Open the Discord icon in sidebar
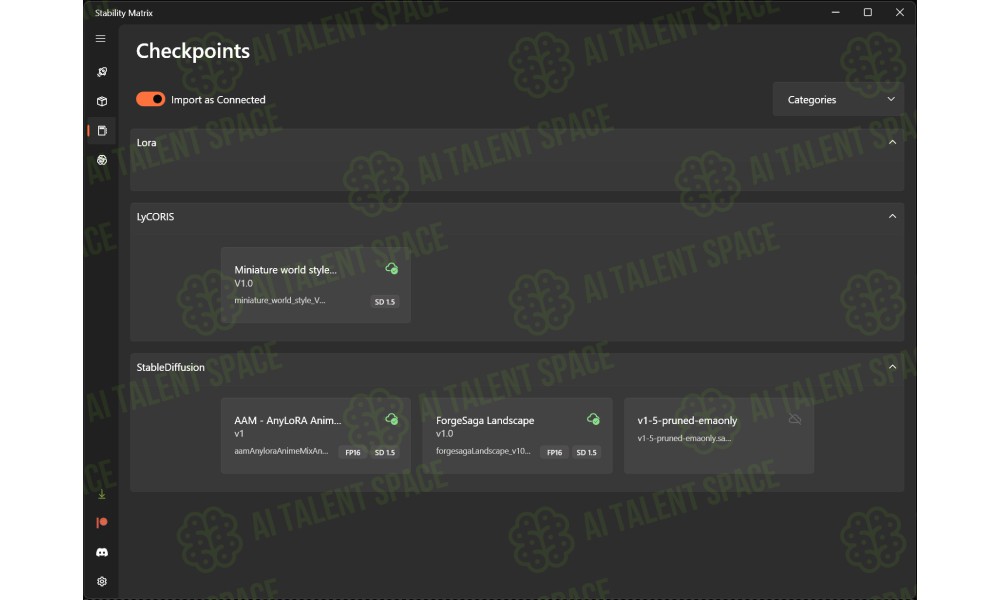The height and width of the screenshot is (600, 1000). pyautogui.click(x=101, y=552)
